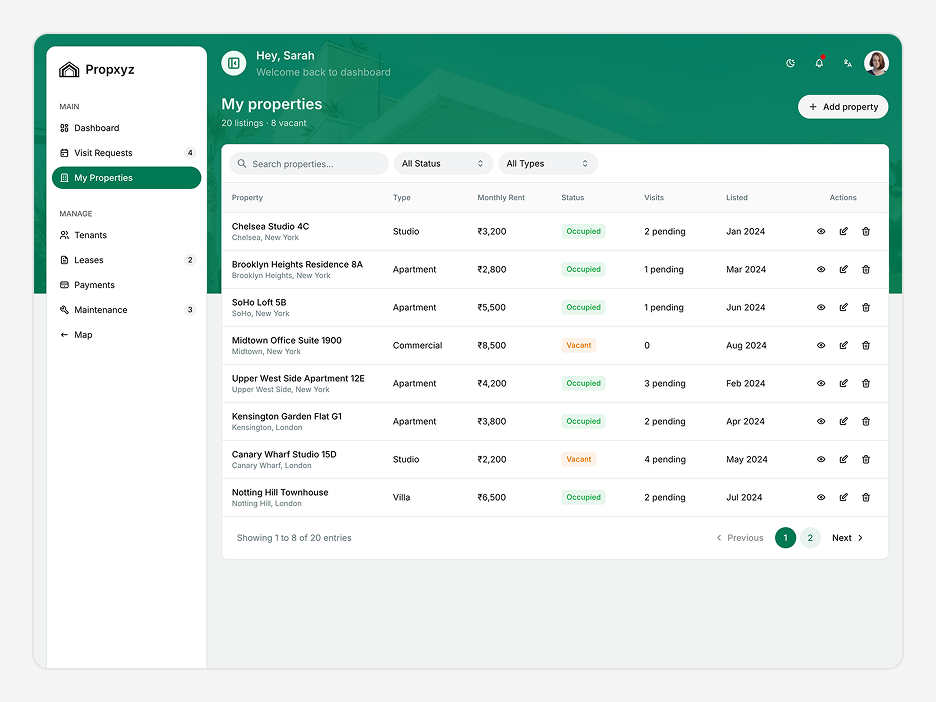Click Occupied badge for Chelsea Studio 4C
The height and width of the screenshot is (702, 936).
coord(583,231)
